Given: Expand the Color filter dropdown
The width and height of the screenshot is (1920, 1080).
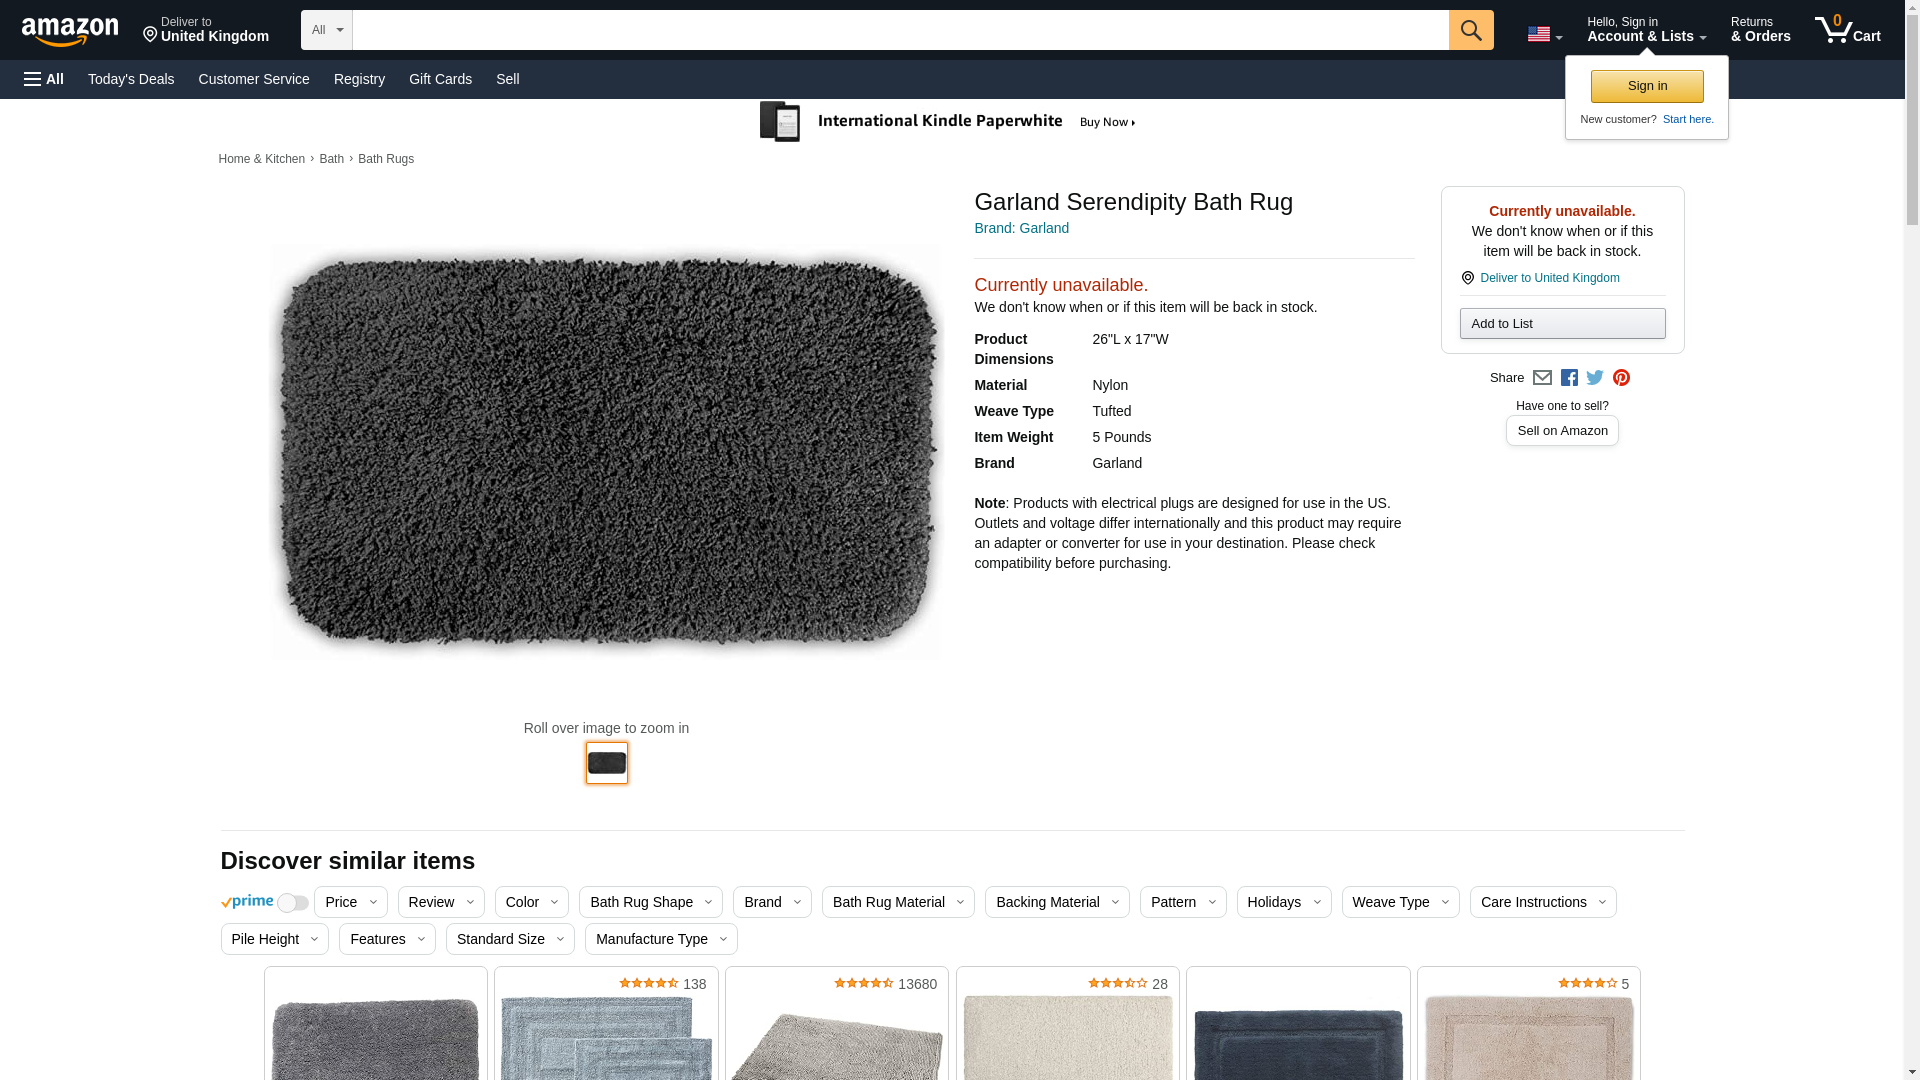Looking at the screenshot, I should (531, 902).
